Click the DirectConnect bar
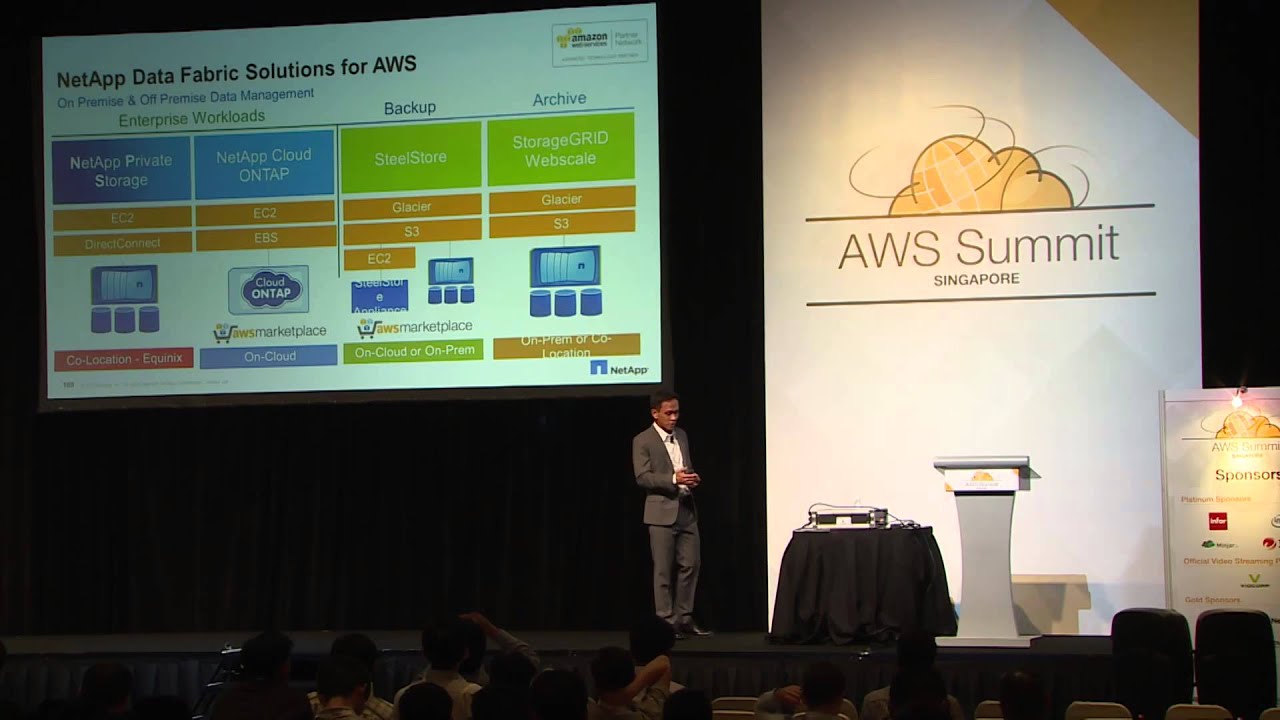Screen dimensions: 1280x720 point(122,243)
